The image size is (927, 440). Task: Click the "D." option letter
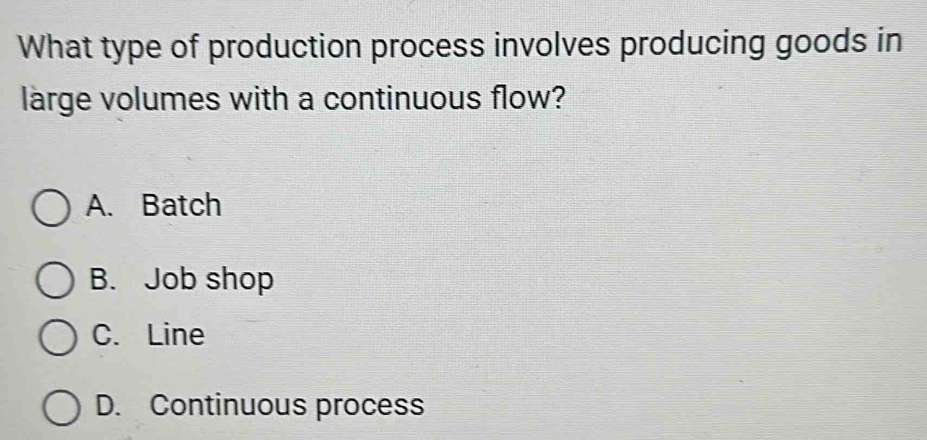(x=114, y=405)
